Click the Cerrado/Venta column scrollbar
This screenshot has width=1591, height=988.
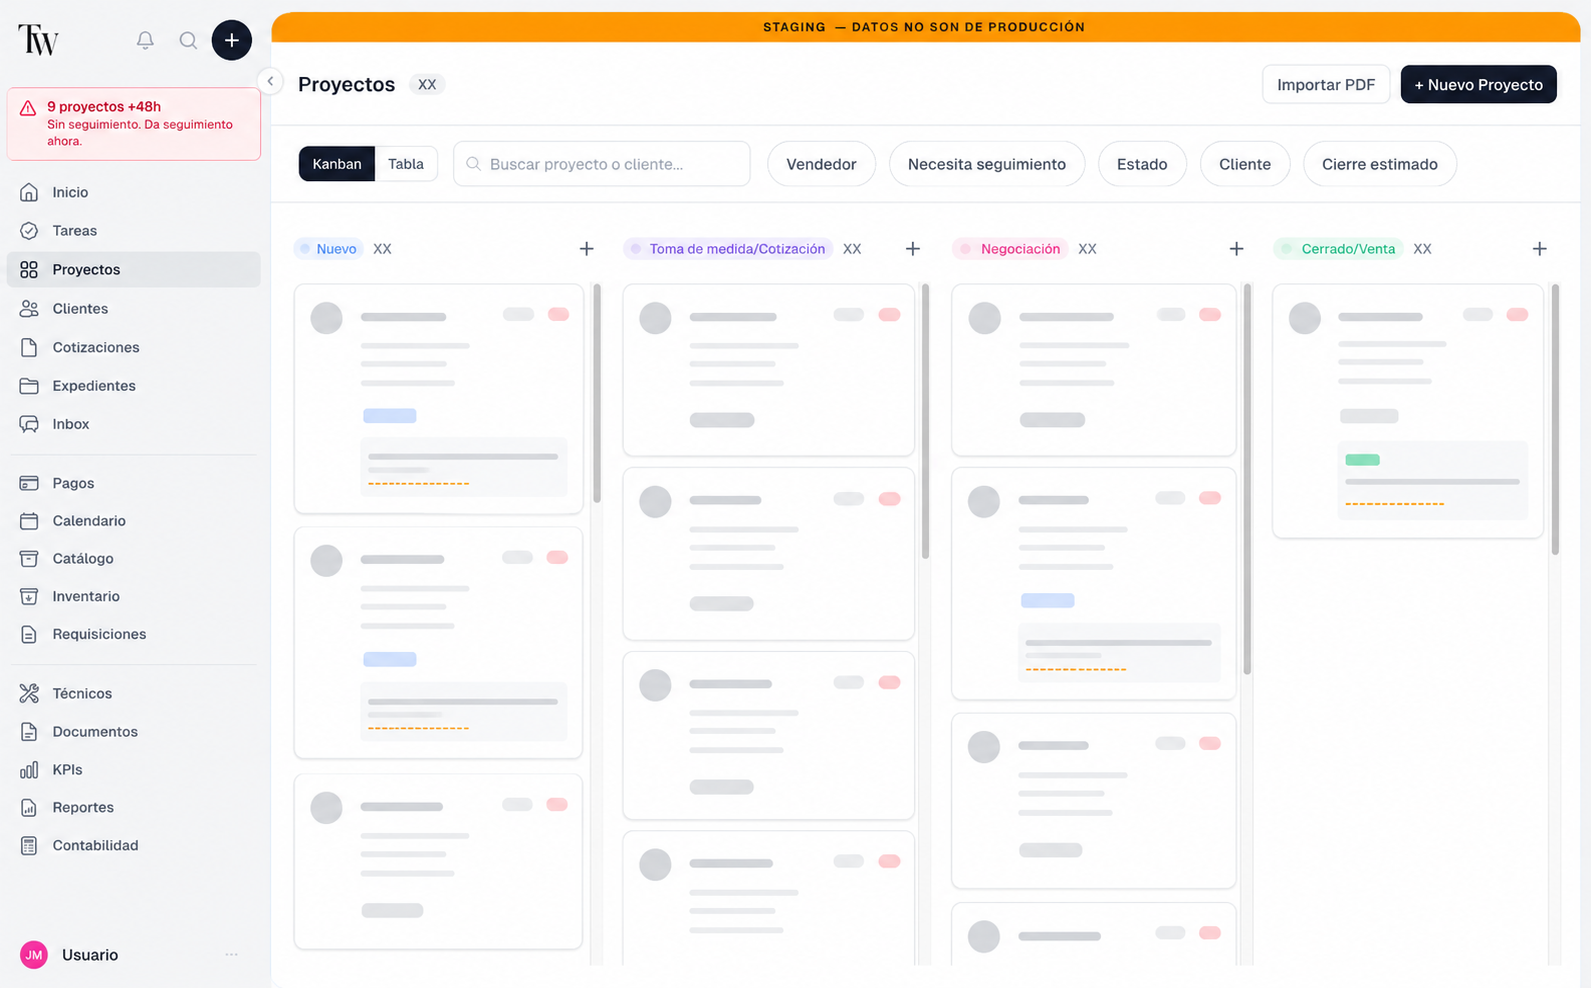click(1555, 419)
